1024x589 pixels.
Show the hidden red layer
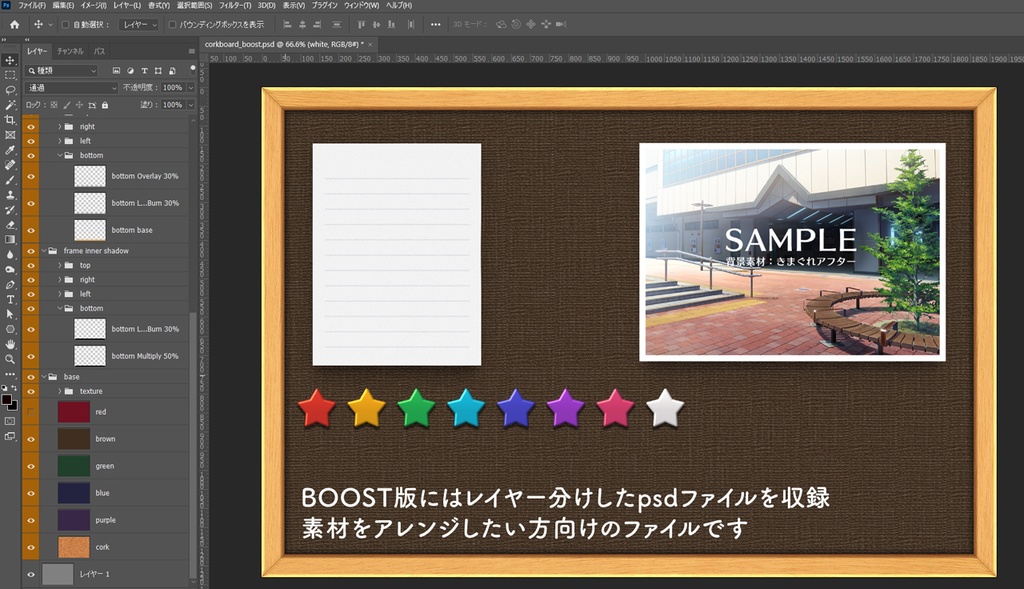pyautogui.click(x=31, y=412)
